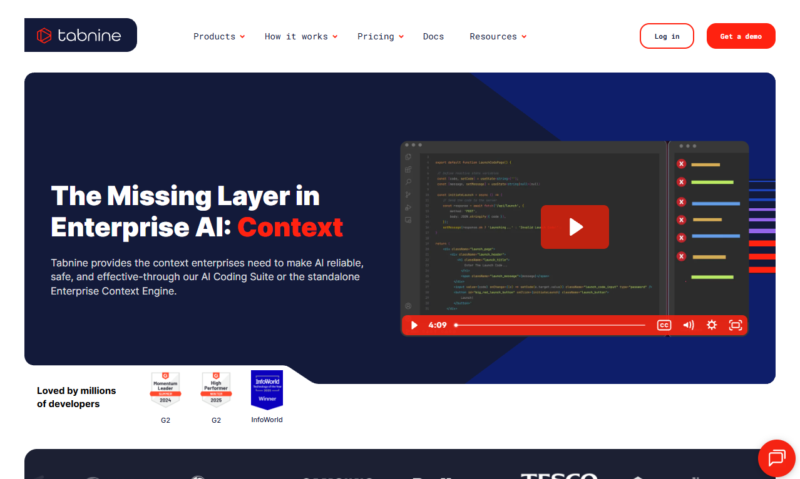The image size is (800, 479).
Task: Click the Log in button
Action: point(667,36)
